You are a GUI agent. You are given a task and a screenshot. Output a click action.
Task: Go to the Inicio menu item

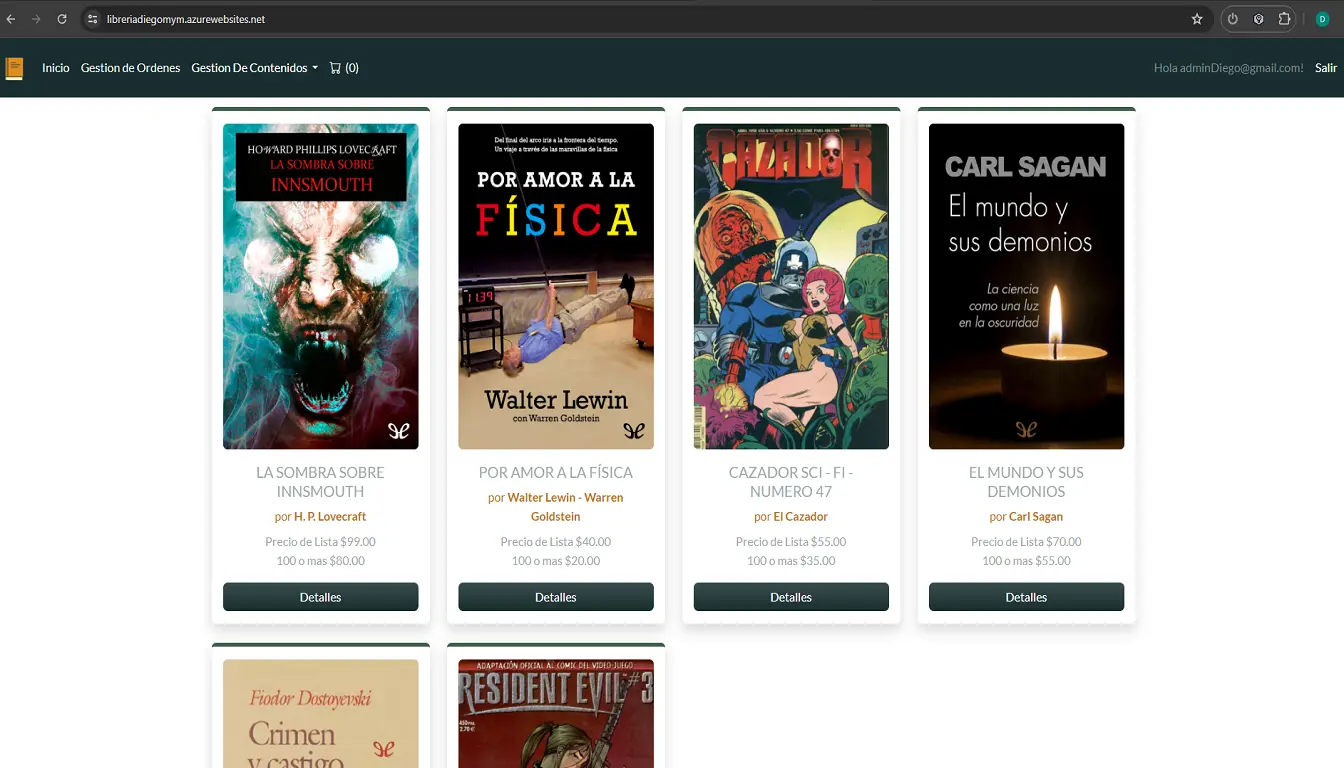pos(56,68)
